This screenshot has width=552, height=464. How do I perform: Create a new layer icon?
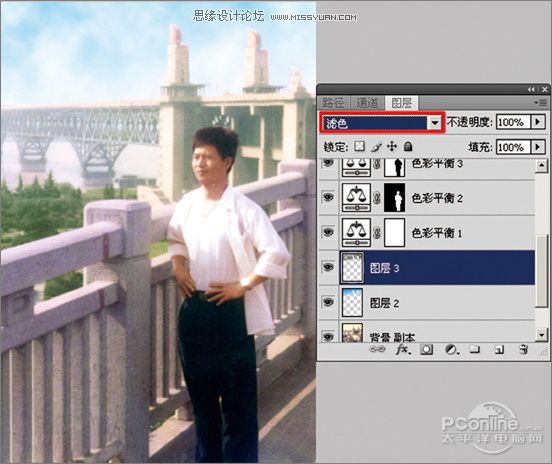(499, 350)
